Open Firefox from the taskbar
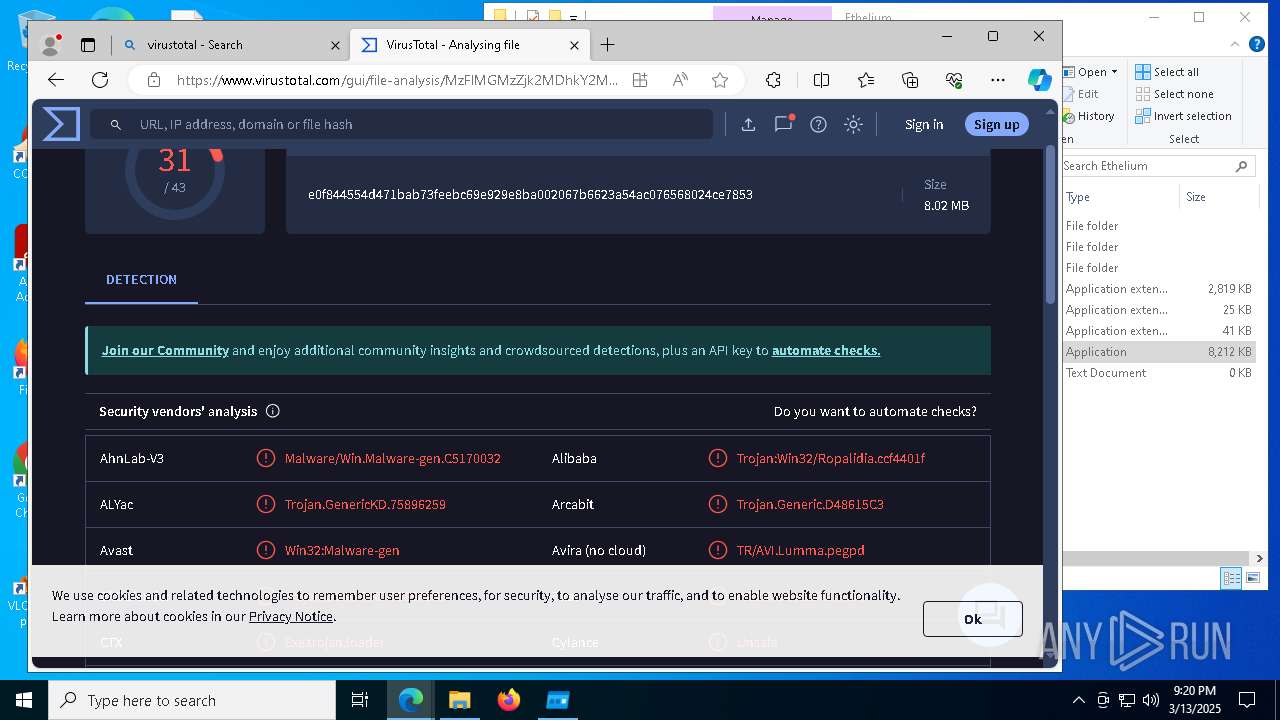The width and height of the screenshot is (1280, 720). [509, 700]
